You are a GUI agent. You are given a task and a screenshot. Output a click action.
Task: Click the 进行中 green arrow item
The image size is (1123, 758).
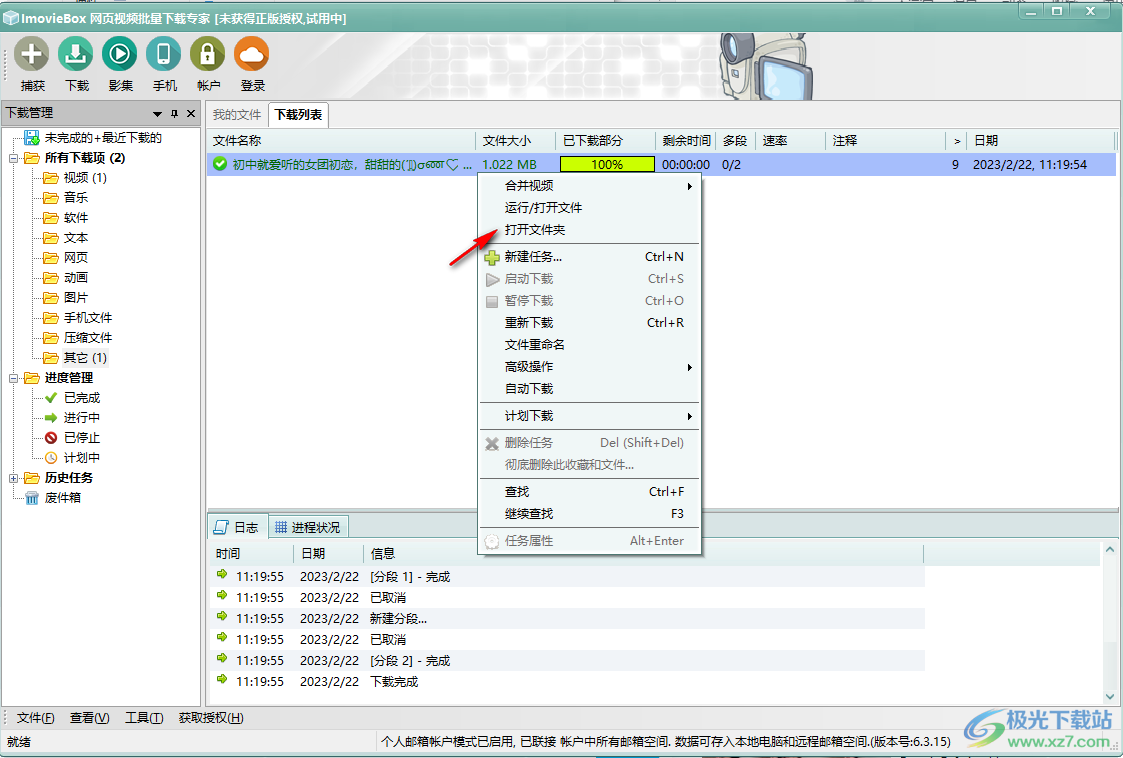tap(82, 418)
